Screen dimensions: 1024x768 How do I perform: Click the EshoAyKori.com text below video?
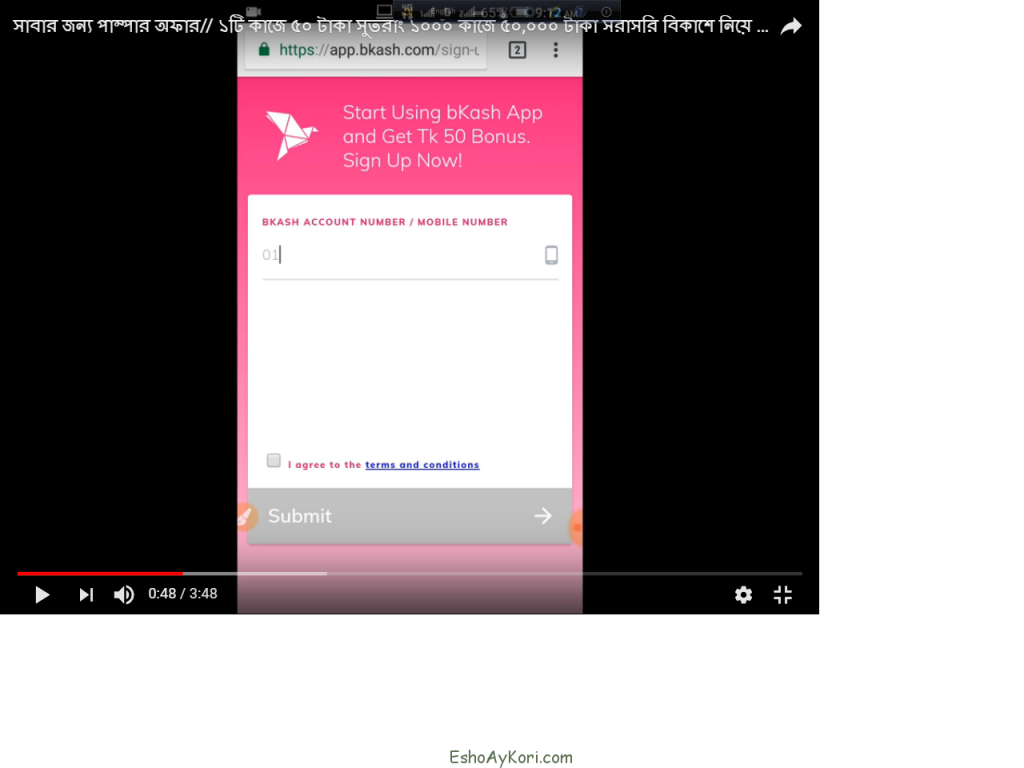tap(511, 757)
